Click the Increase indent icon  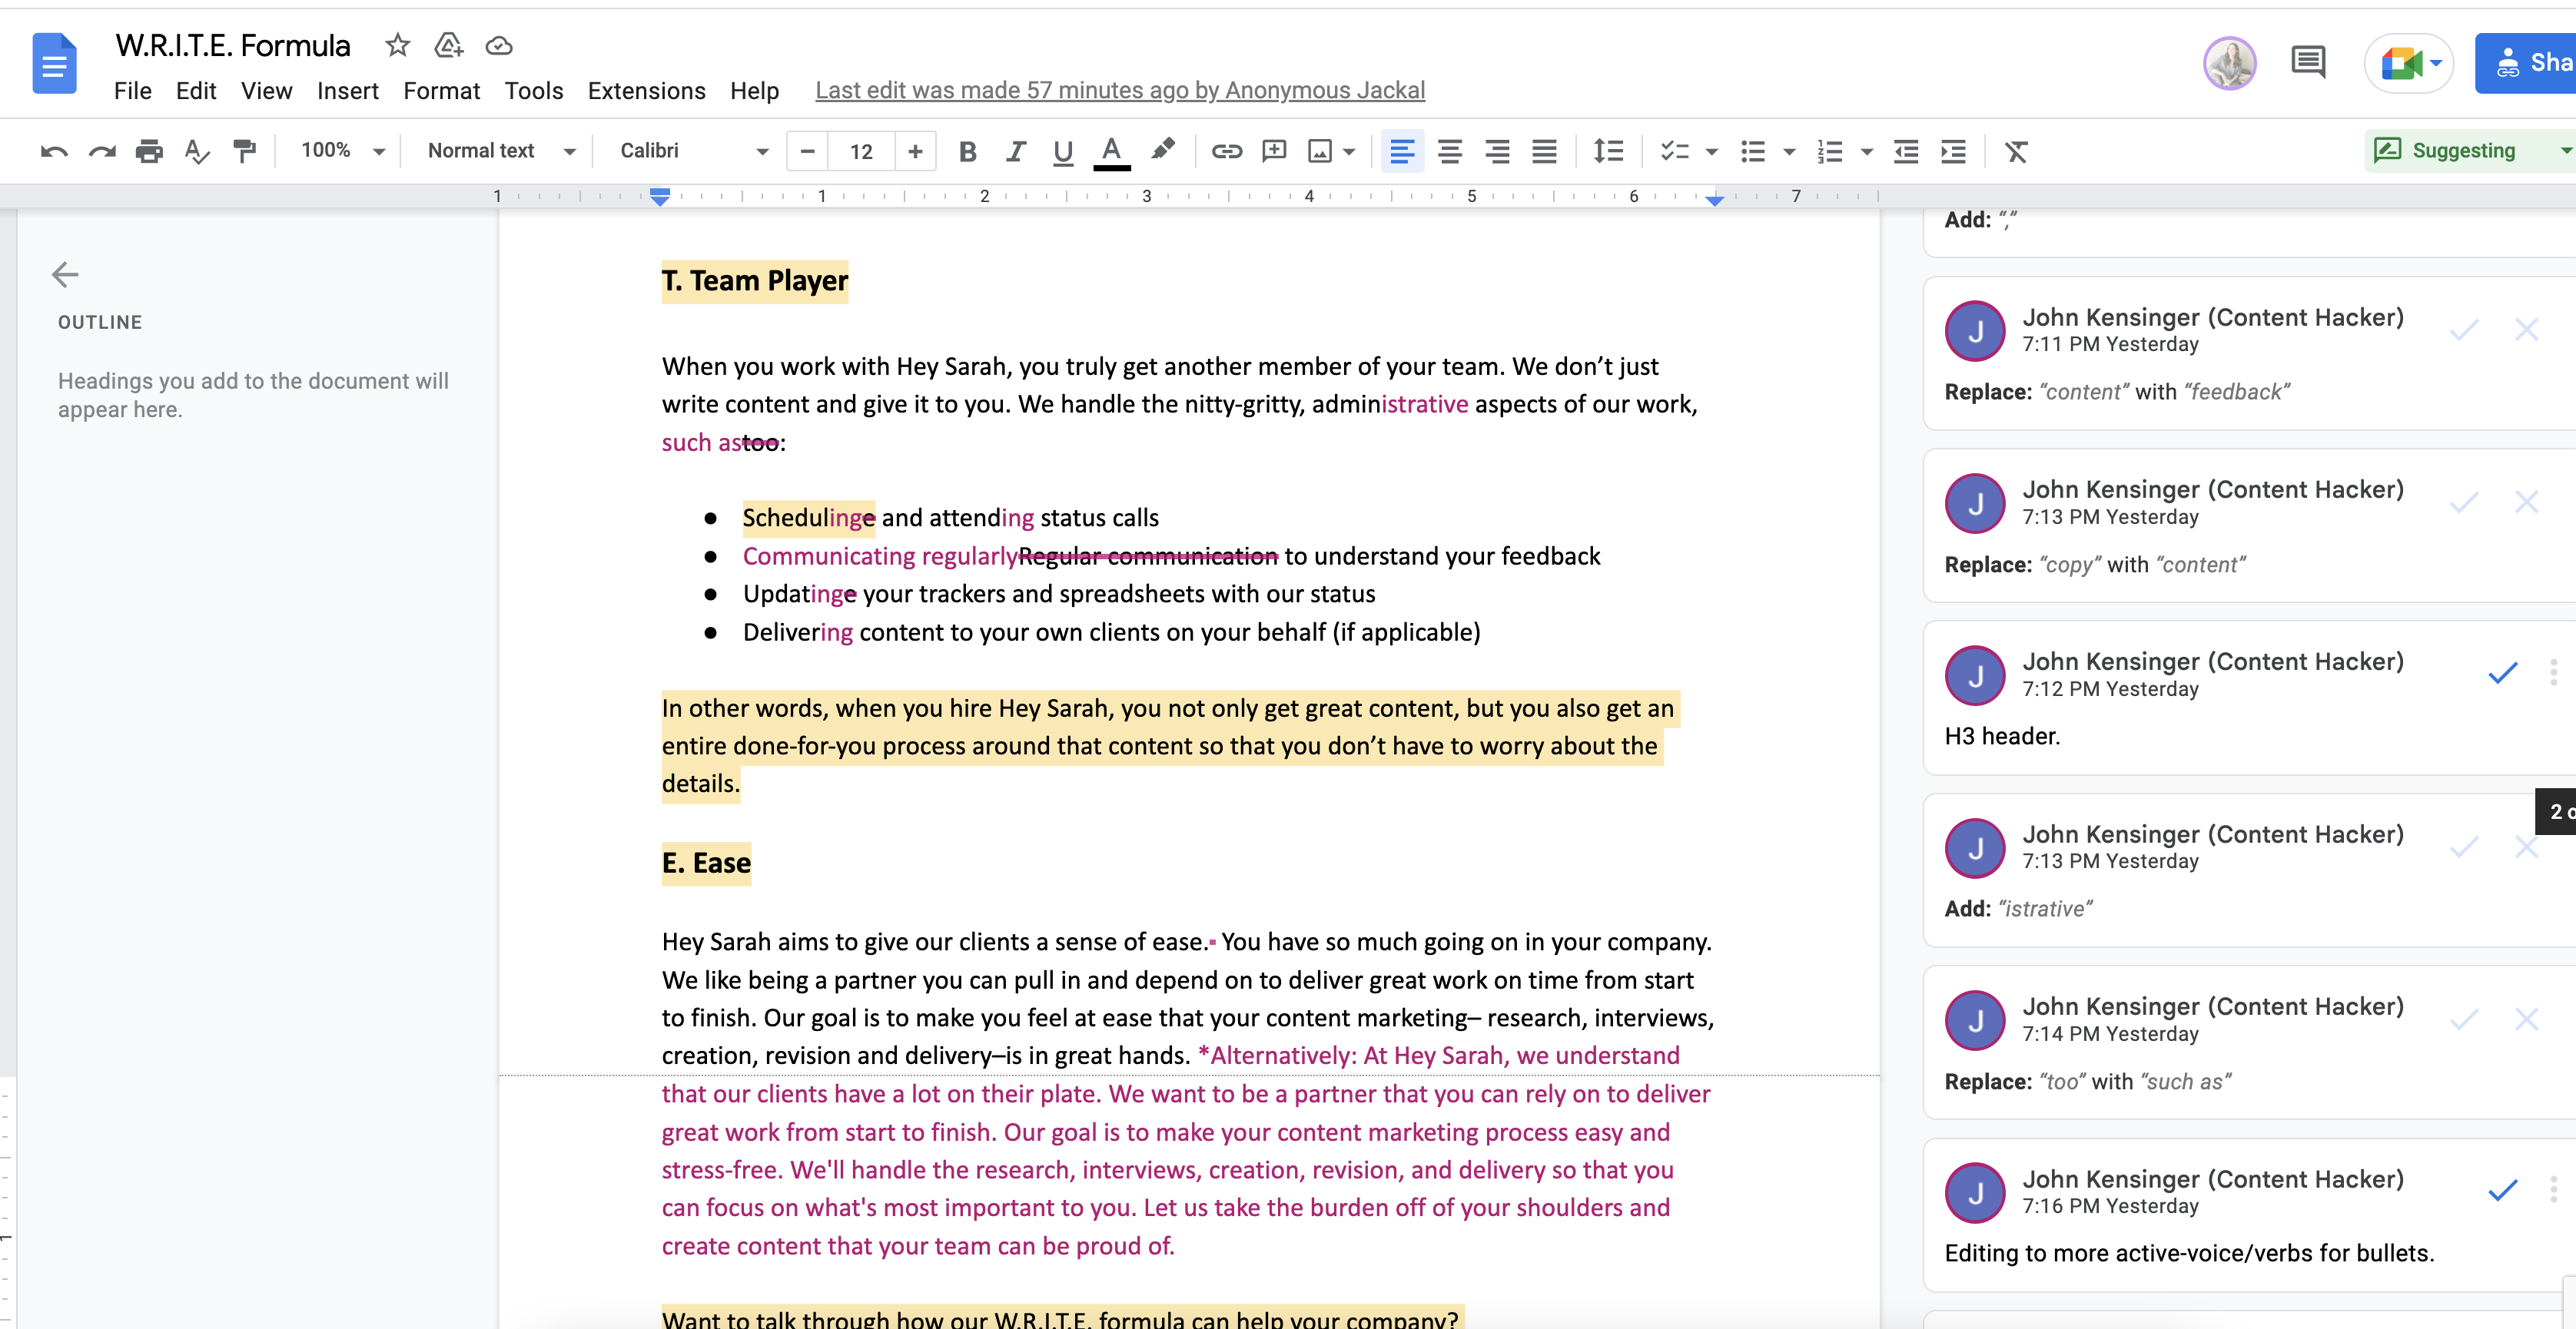point(1953,151)
